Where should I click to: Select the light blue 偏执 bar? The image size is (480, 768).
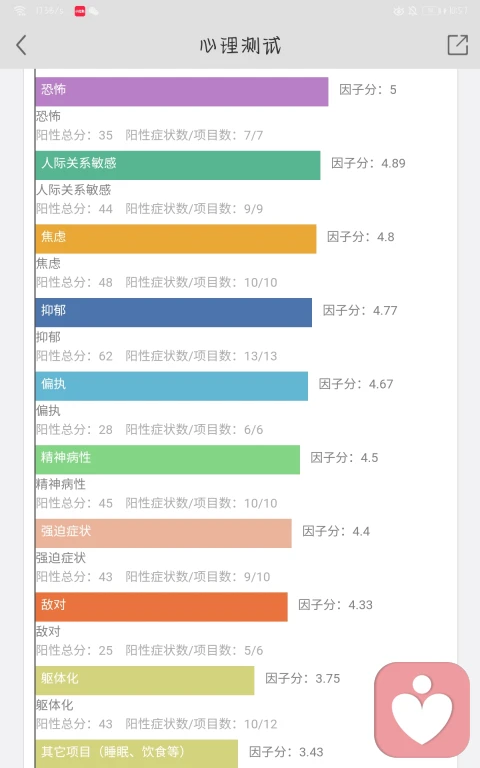click(x=171, y=386)
